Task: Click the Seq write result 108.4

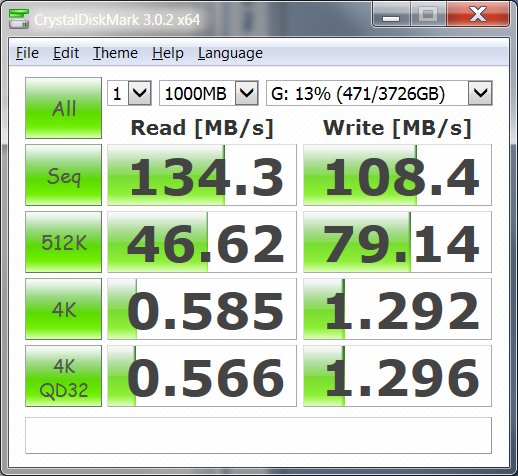Action: click(397, 175)
